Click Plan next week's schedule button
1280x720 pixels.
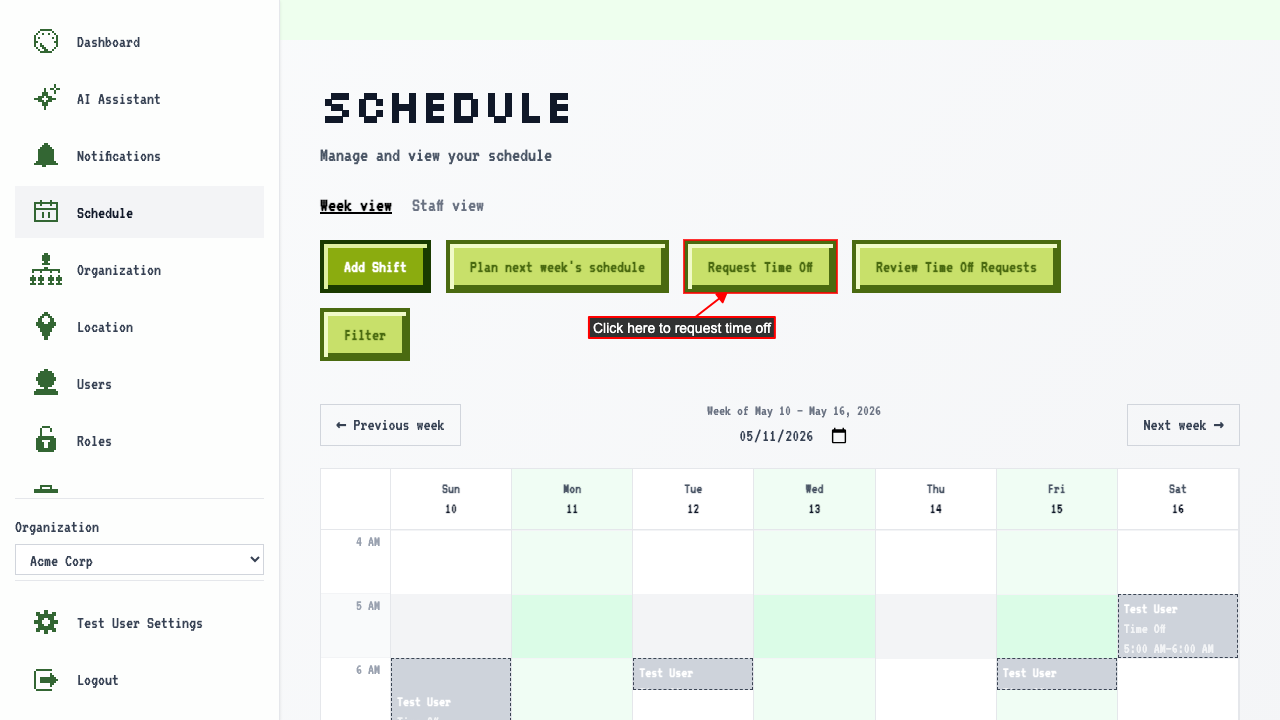[557, 267]
